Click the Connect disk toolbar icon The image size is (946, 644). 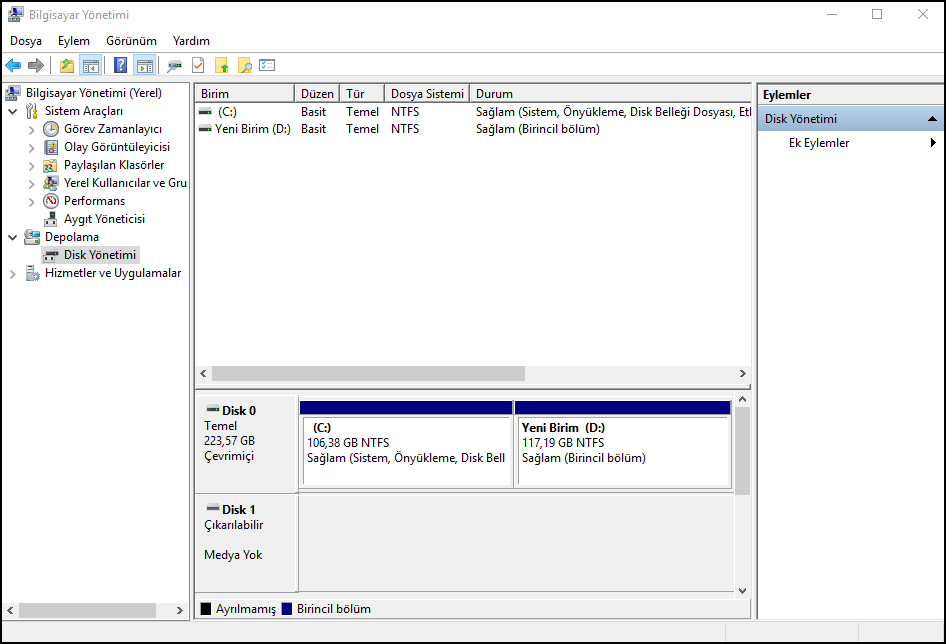tap(174, 65)
